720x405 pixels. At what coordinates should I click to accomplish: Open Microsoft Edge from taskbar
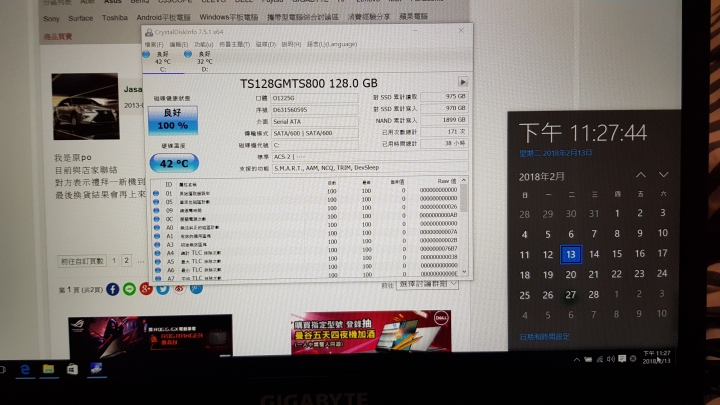[x=25, y=369]
